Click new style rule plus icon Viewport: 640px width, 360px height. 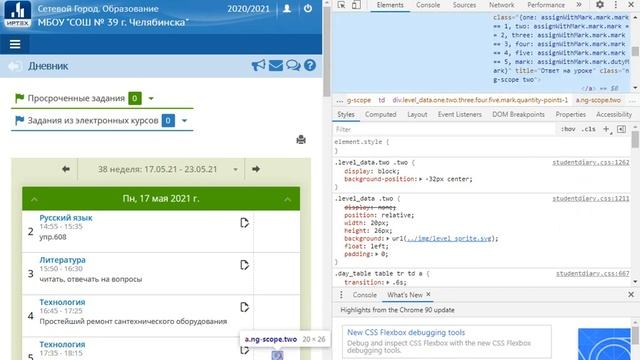[607, 129]
